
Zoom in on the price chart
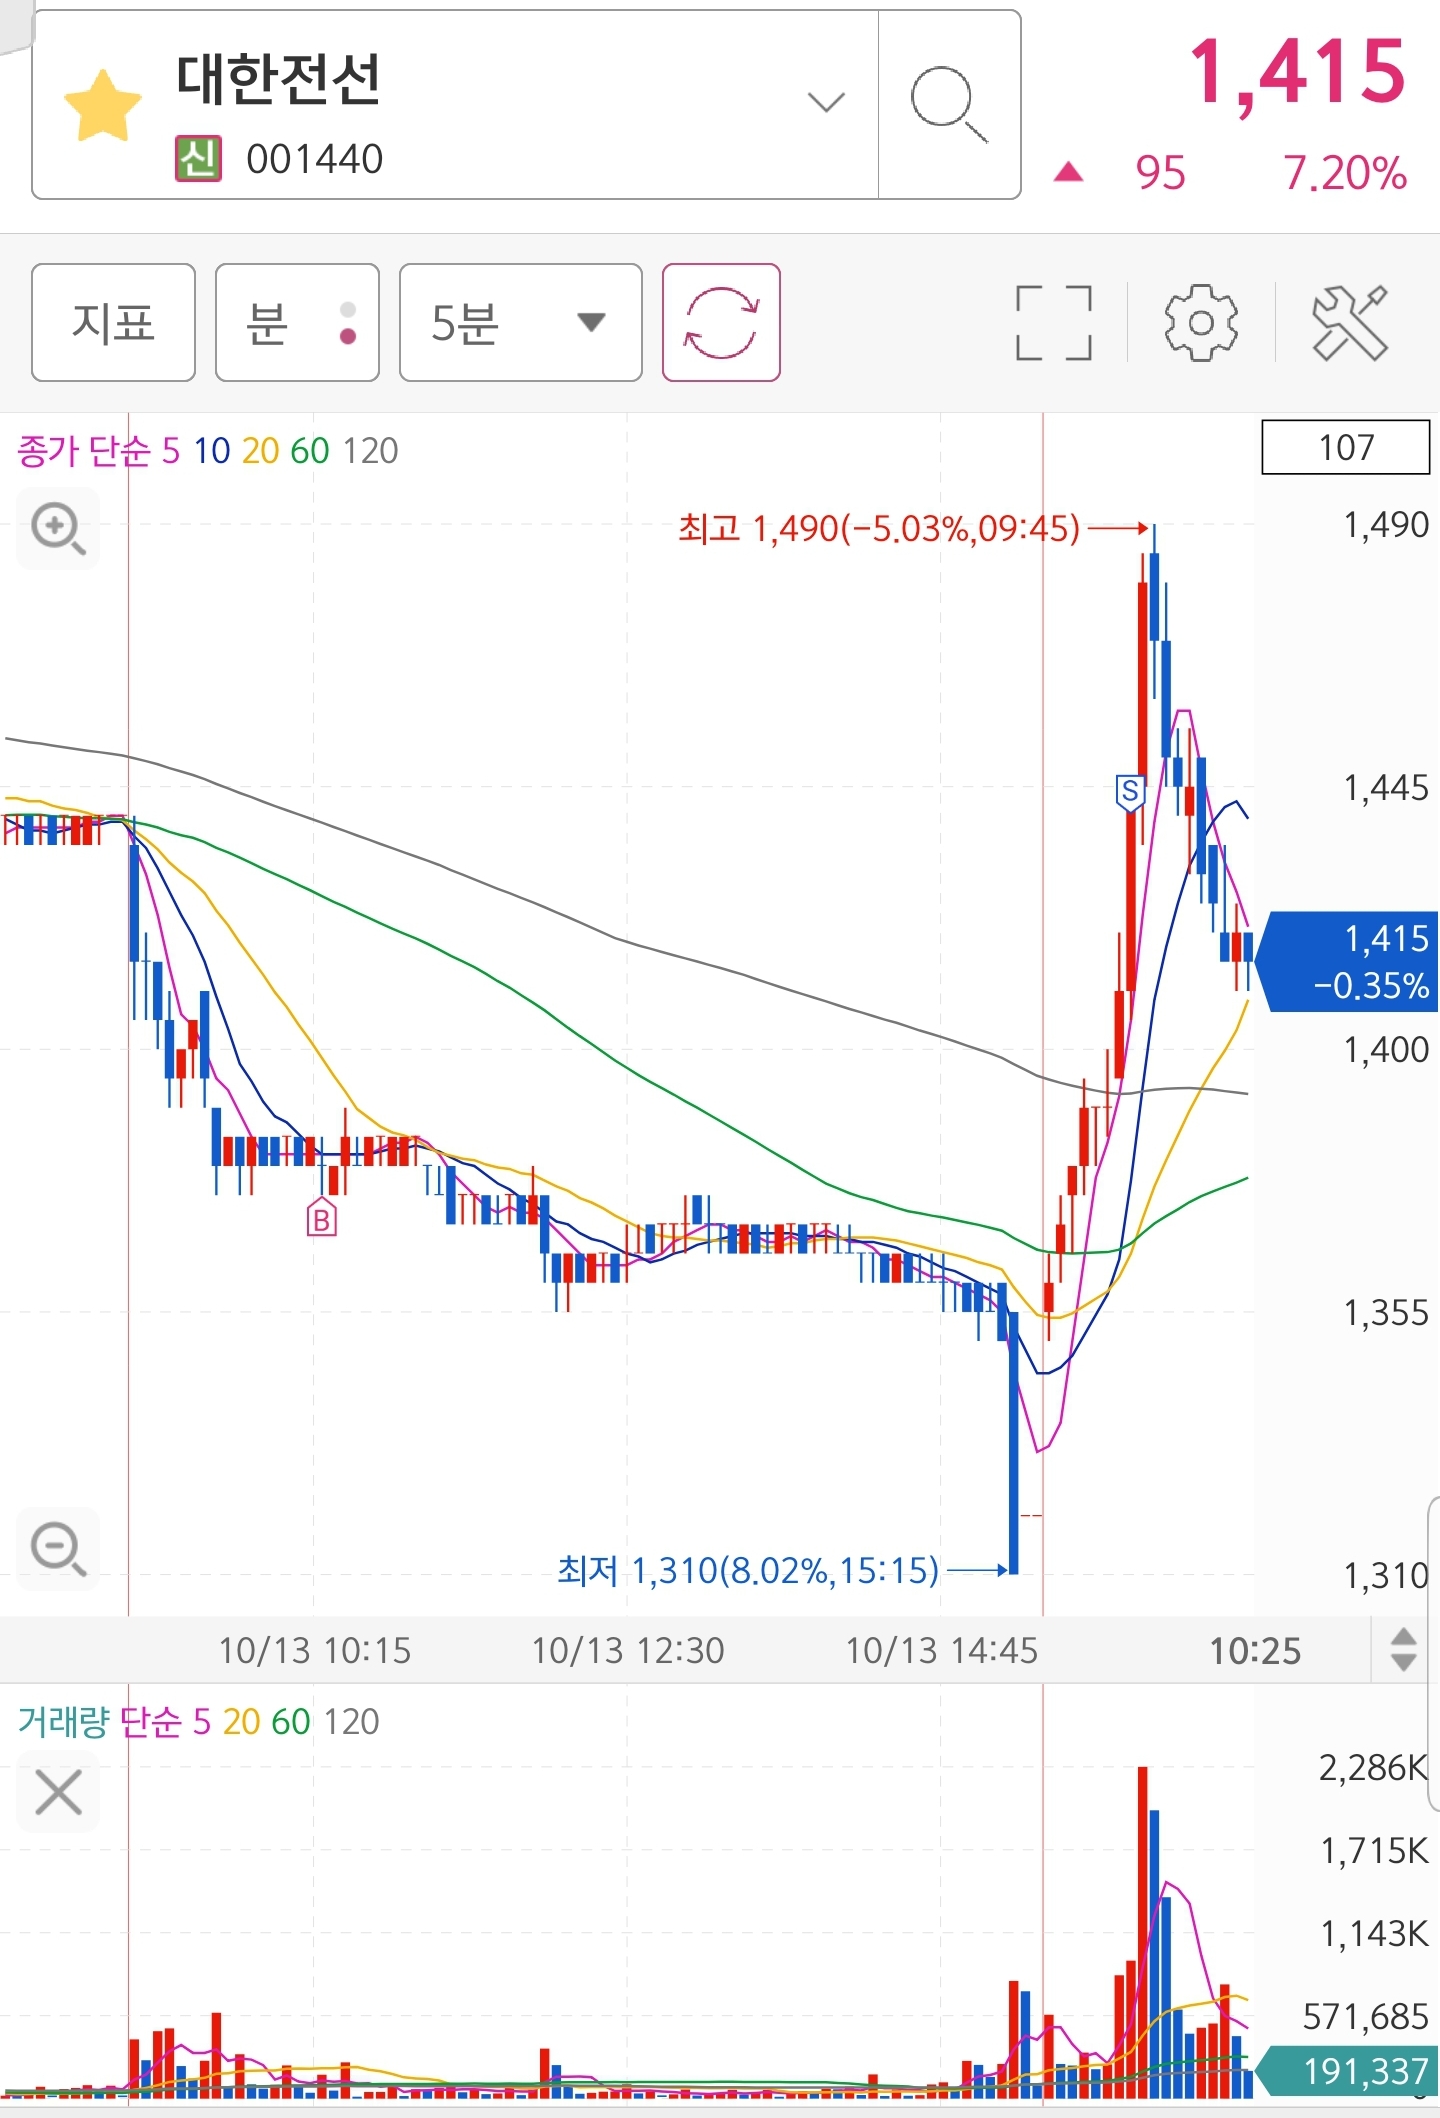pyautogui.click(x=58, y=528)
